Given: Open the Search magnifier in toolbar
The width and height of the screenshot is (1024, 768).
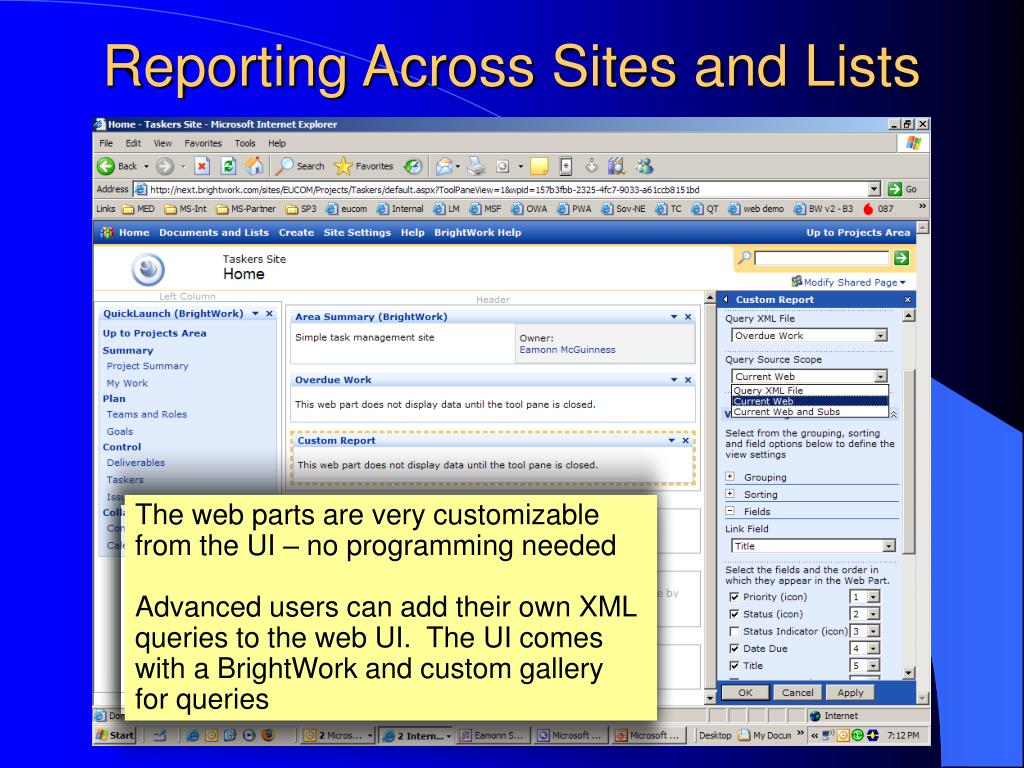Looking at the screenshot, I should click(x=284, y=167).
